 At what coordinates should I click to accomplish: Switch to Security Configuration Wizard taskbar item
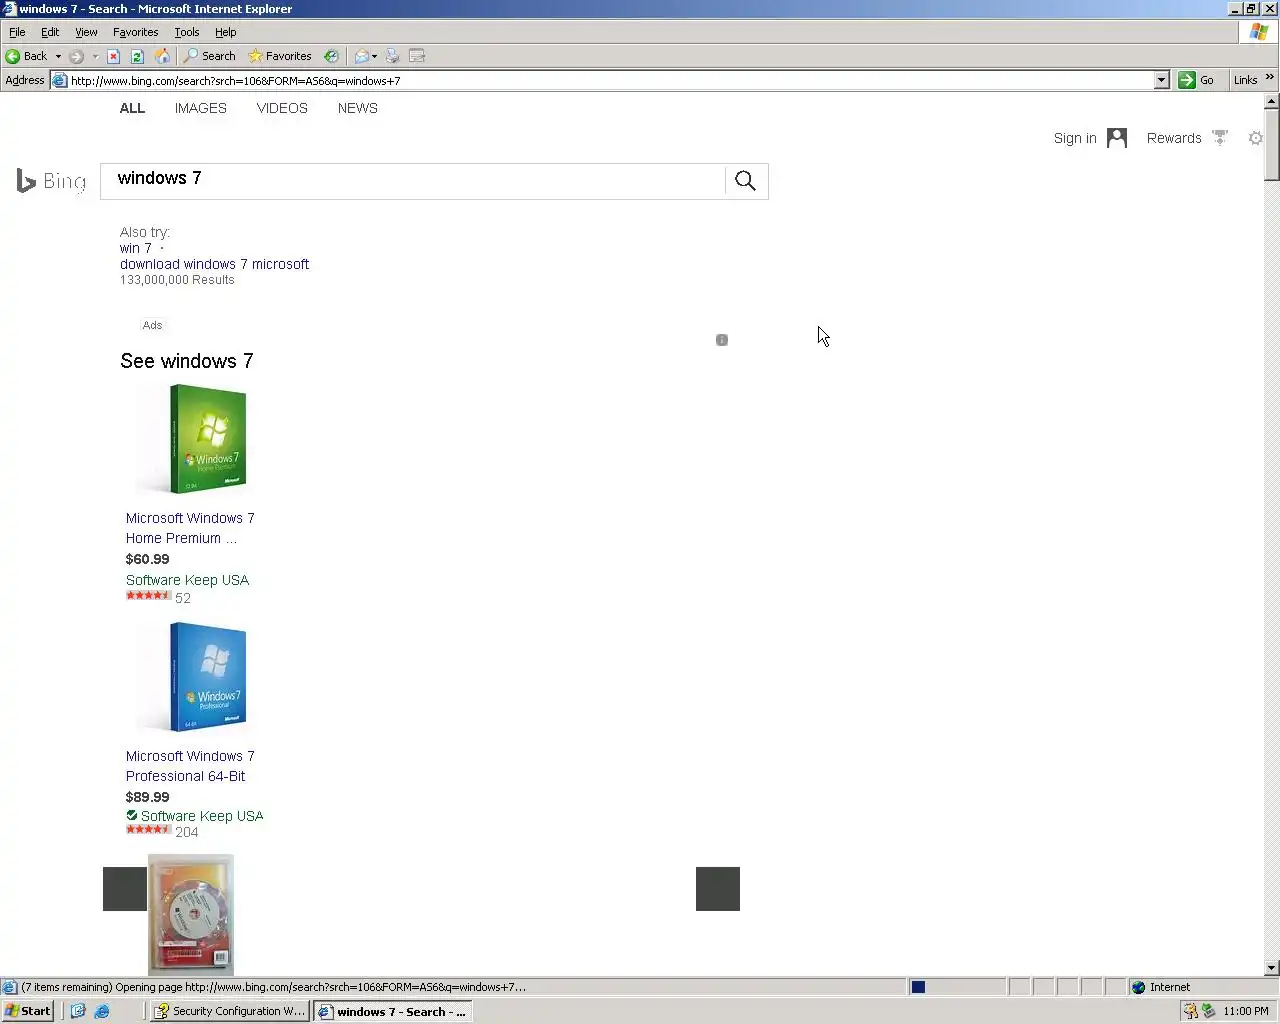tap(229, 1011)
